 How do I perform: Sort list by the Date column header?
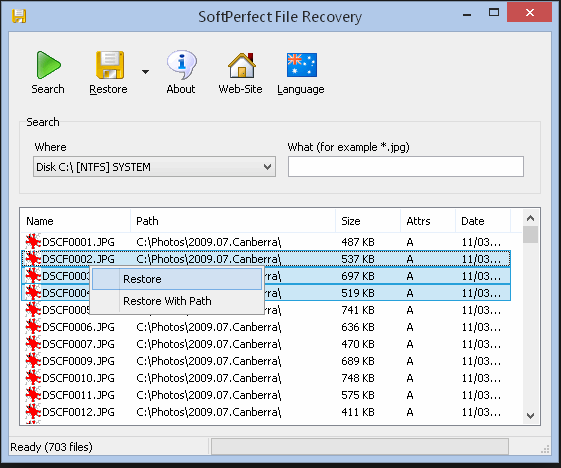(x=483, y=221)
